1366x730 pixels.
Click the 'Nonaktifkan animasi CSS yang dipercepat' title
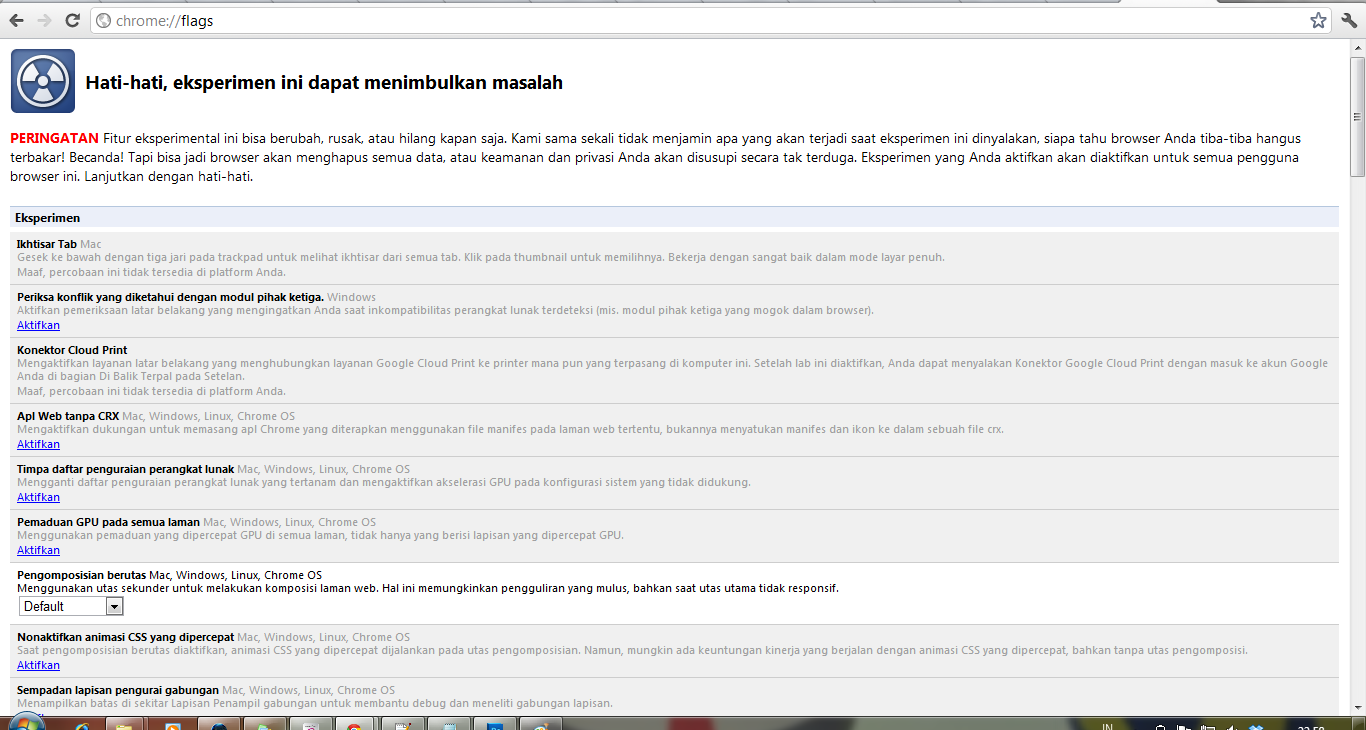click(x=125, y=637)
